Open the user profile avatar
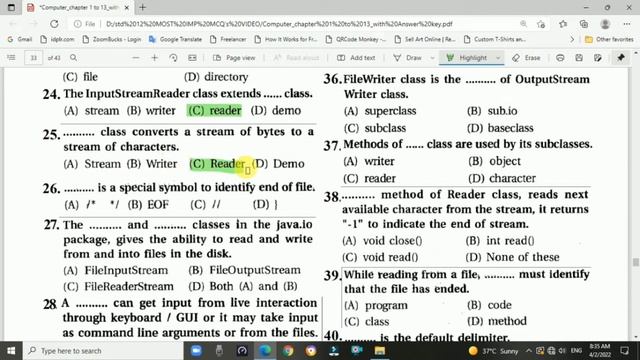This screenshot has width=640, height=360. [605, 24]
